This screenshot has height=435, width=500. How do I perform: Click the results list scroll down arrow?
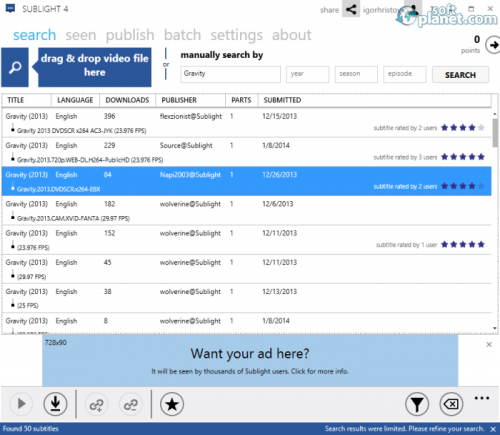point(495,329)
